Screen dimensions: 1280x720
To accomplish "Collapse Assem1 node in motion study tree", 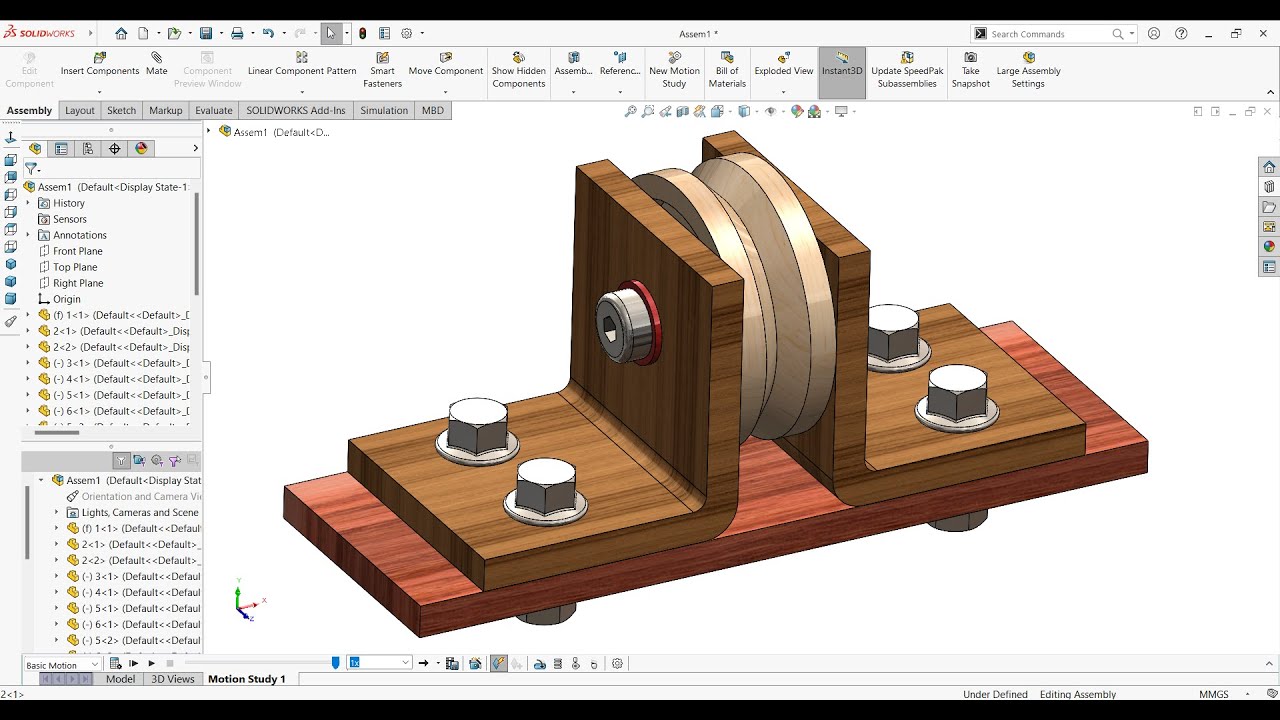I will point(42,480).
